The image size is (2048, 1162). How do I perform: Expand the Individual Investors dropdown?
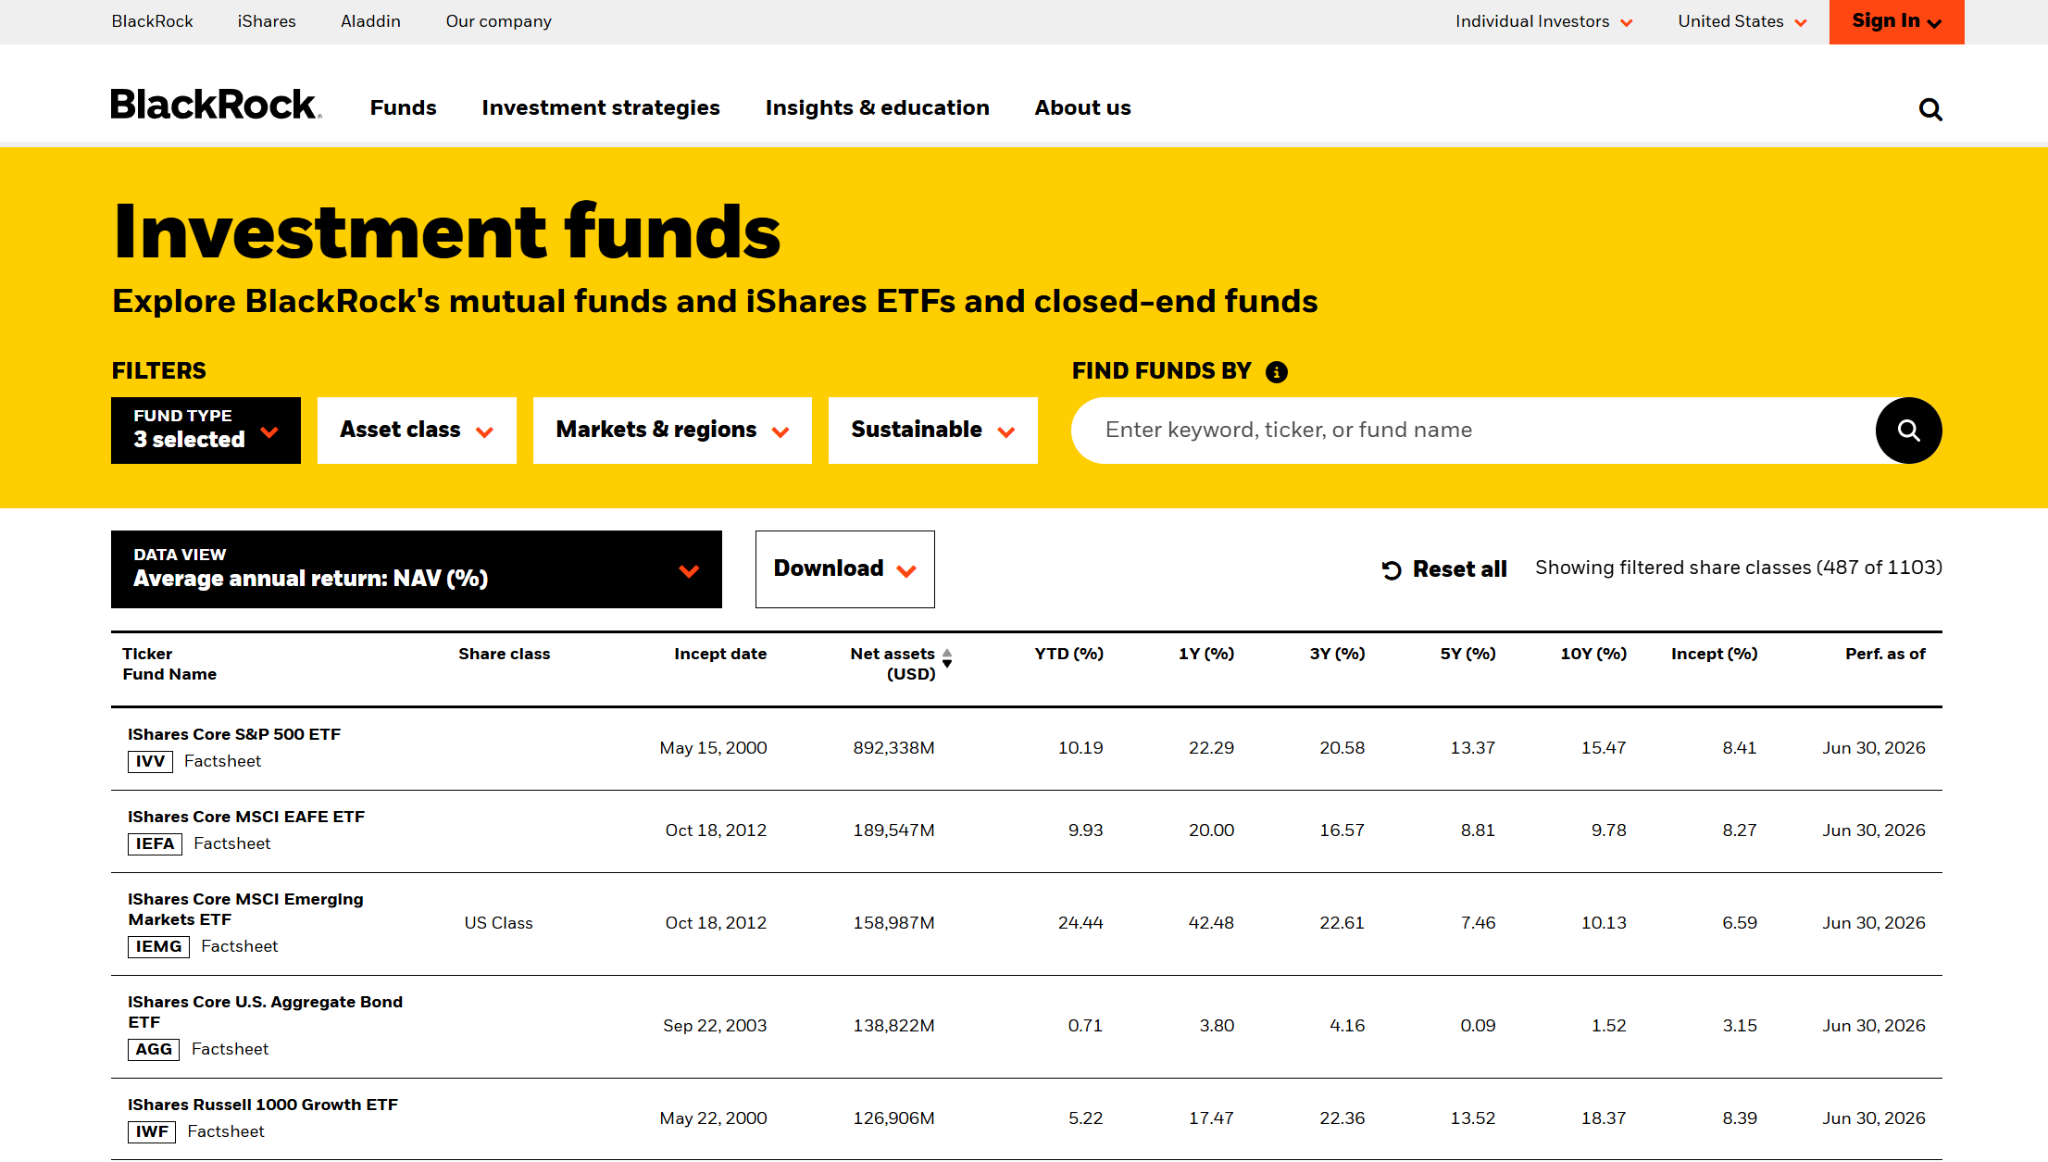pyautogui.click(x=1543, y=22)
